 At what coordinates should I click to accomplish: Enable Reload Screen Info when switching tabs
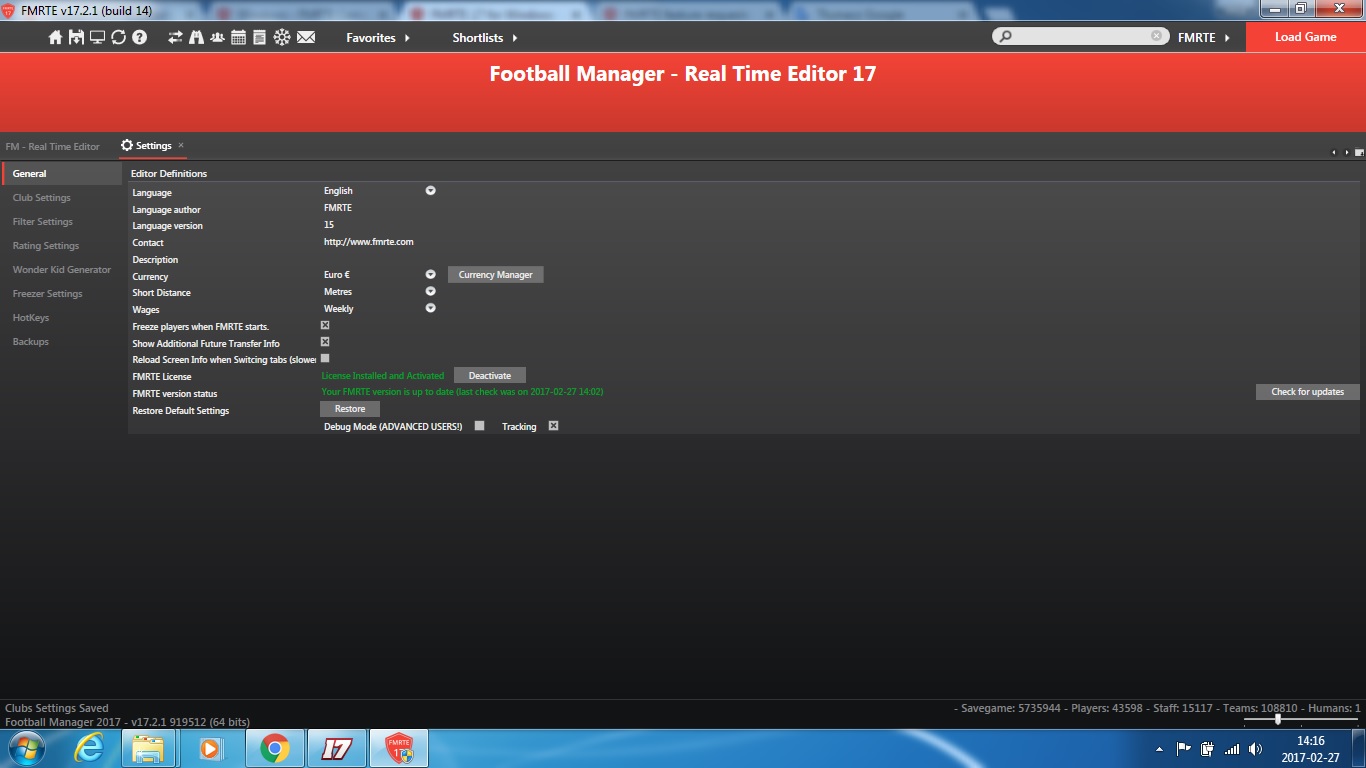coord(325,358)
